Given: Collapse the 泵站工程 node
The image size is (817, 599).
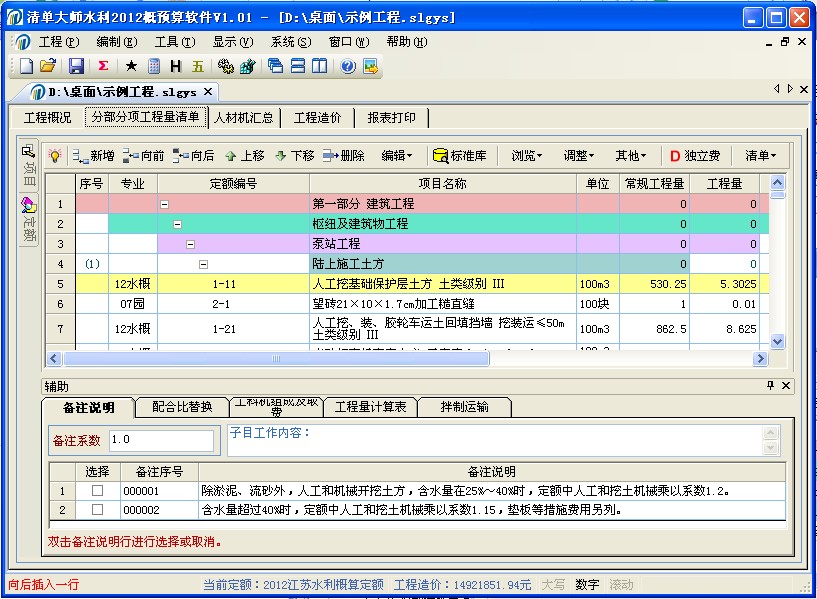Looking at the screenshot, I should click(x=191, y=244).
